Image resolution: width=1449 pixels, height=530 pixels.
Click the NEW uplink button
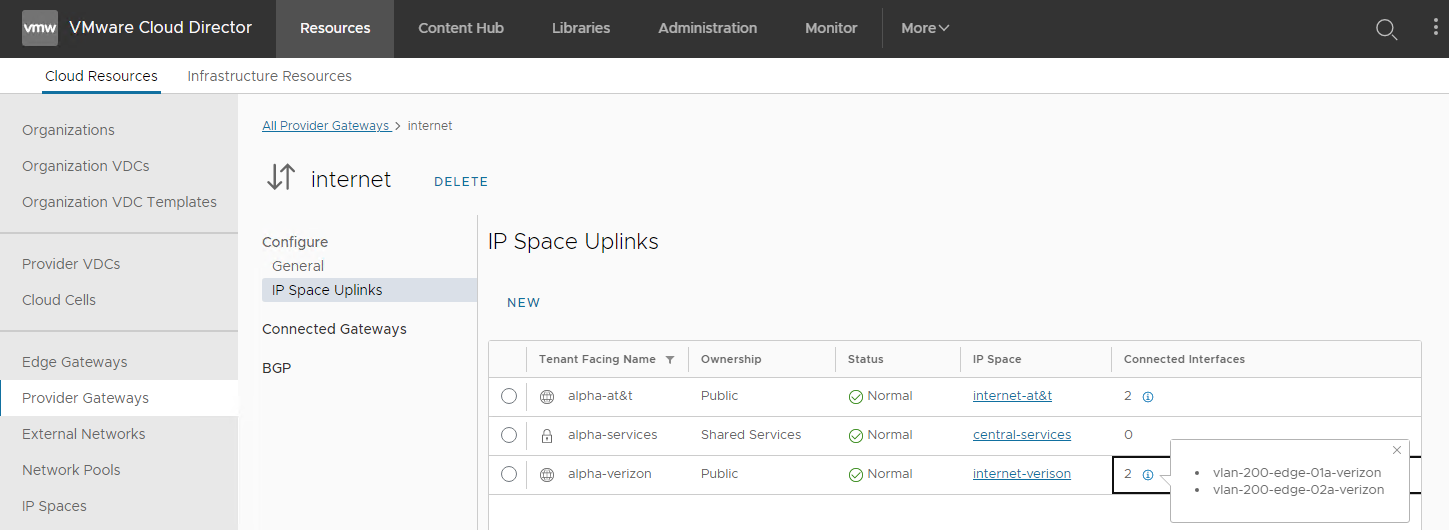pos(523,303)
